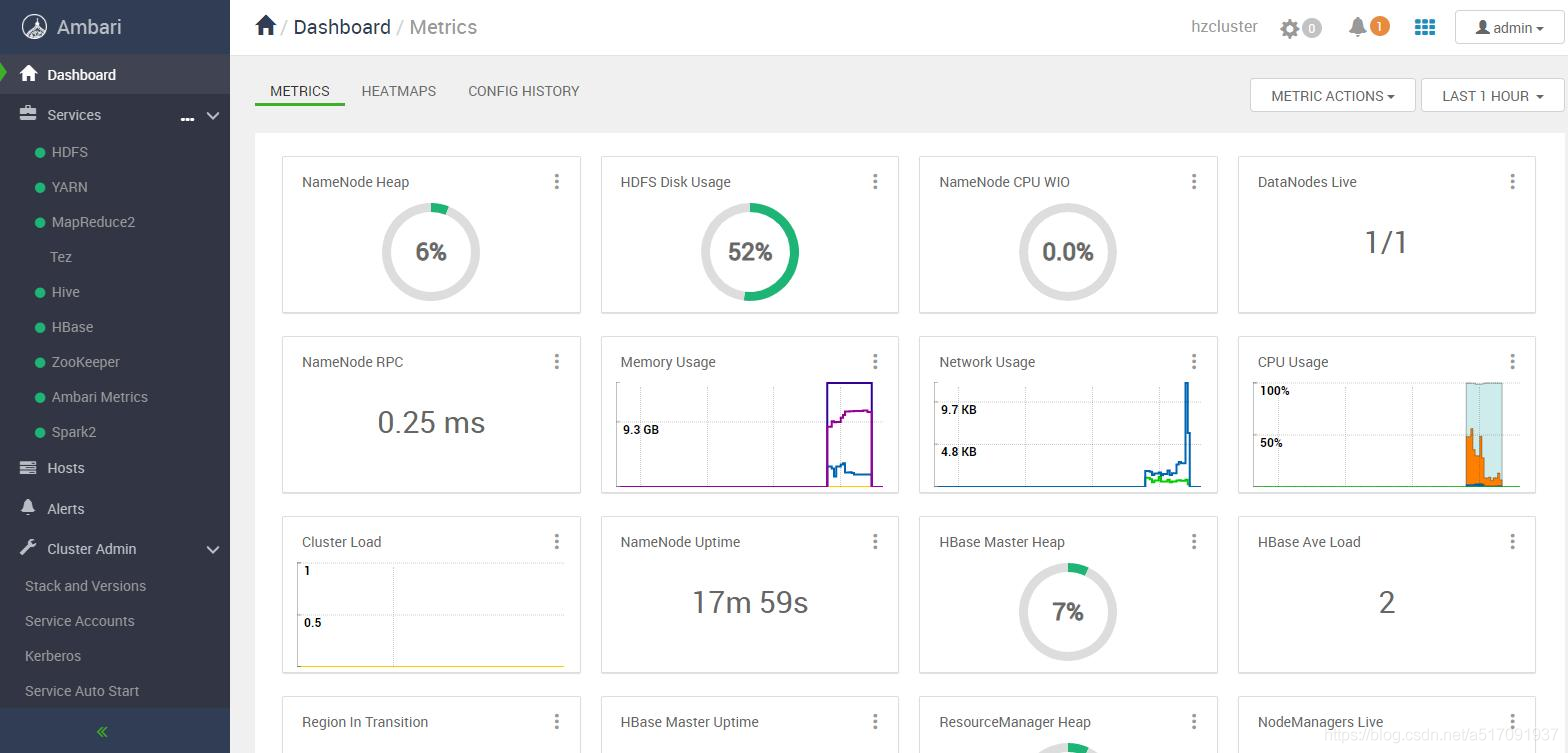Open NameNode CPU WIO widget options menu
This screenshot has width=1568, height=753.
pyautogui.click(x=1194, y=181)
